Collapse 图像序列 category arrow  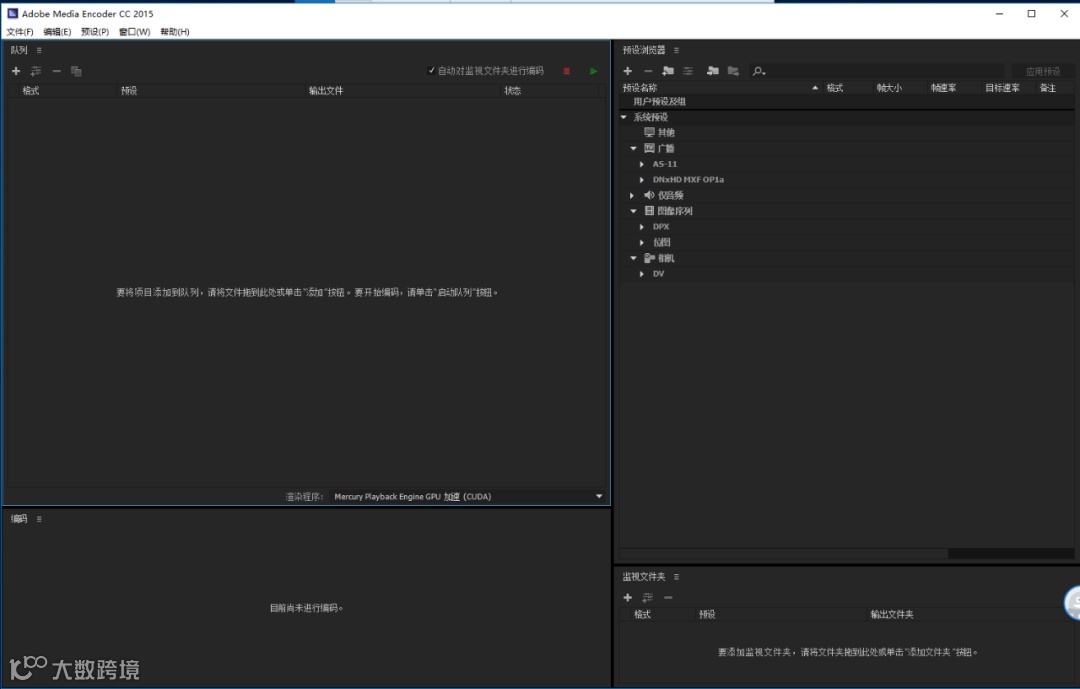point(634,211)
